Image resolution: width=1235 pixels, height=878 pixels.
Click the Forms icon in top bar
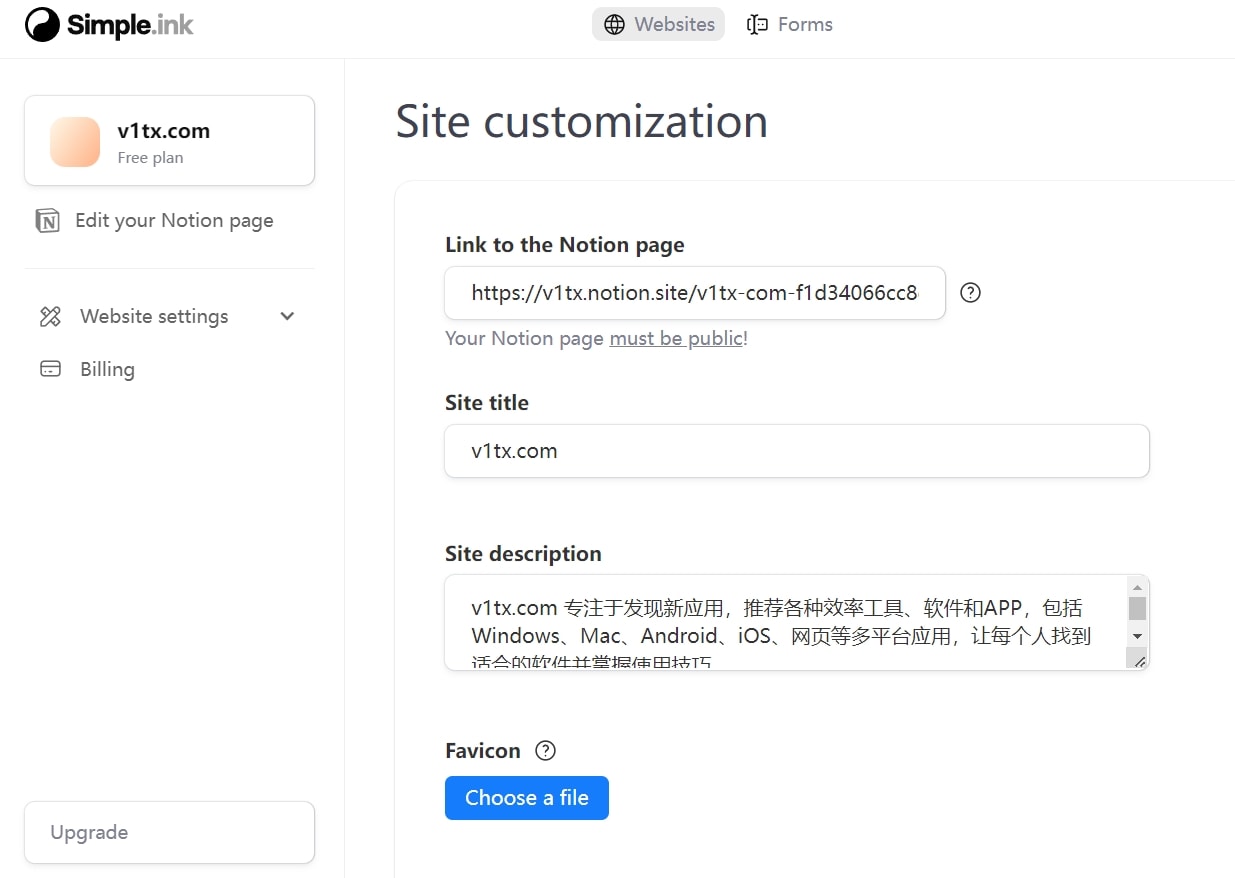[757, 23]
